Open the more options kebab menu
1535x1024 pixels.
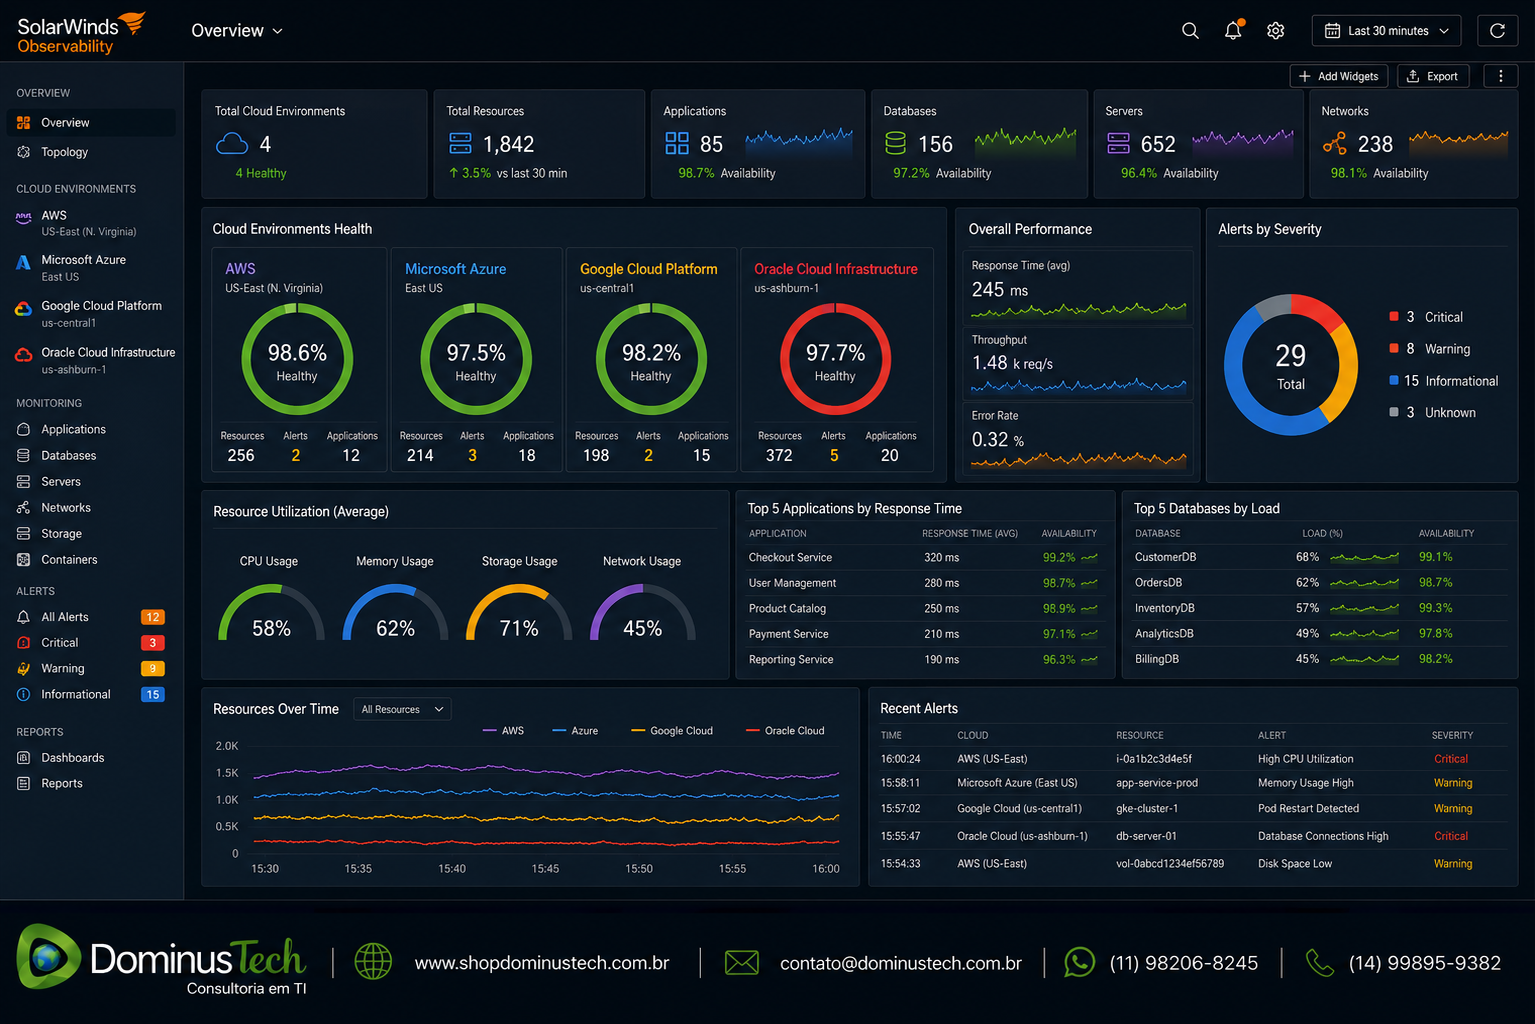pos(1500,76)
